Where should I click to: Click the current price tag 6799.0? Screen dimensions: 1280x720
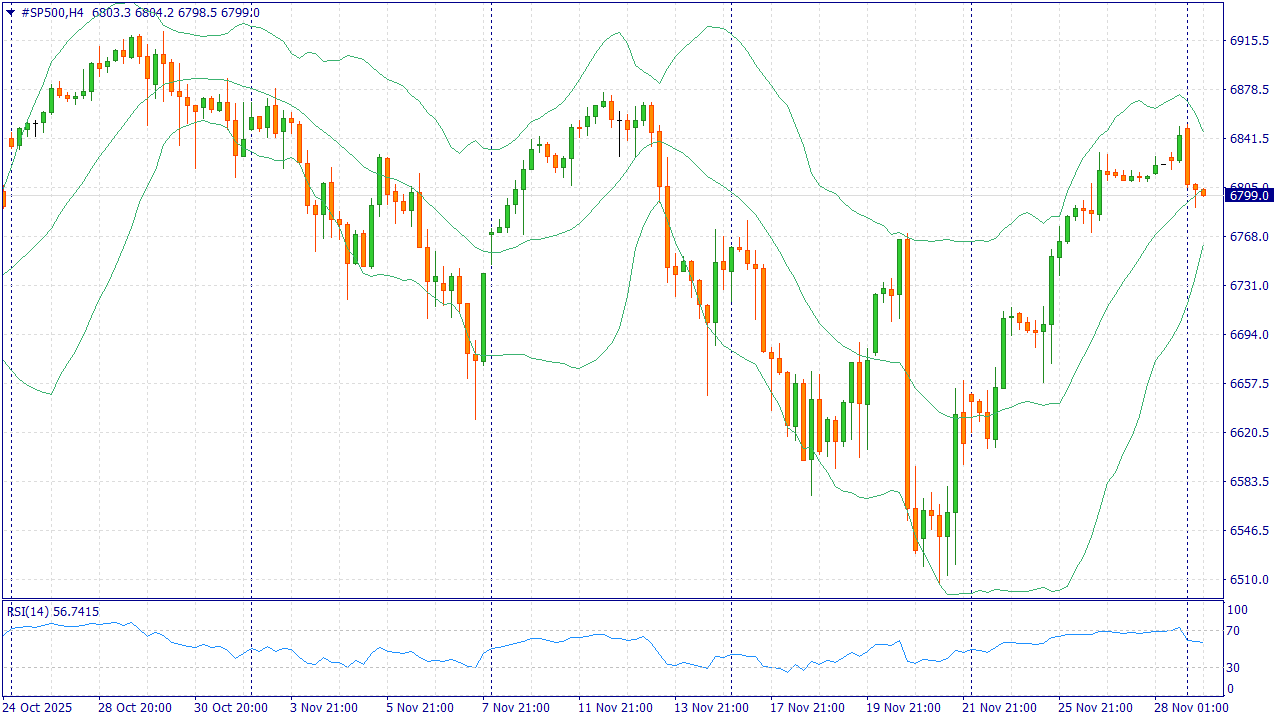pyautogui.click(x=1249, y=196)
